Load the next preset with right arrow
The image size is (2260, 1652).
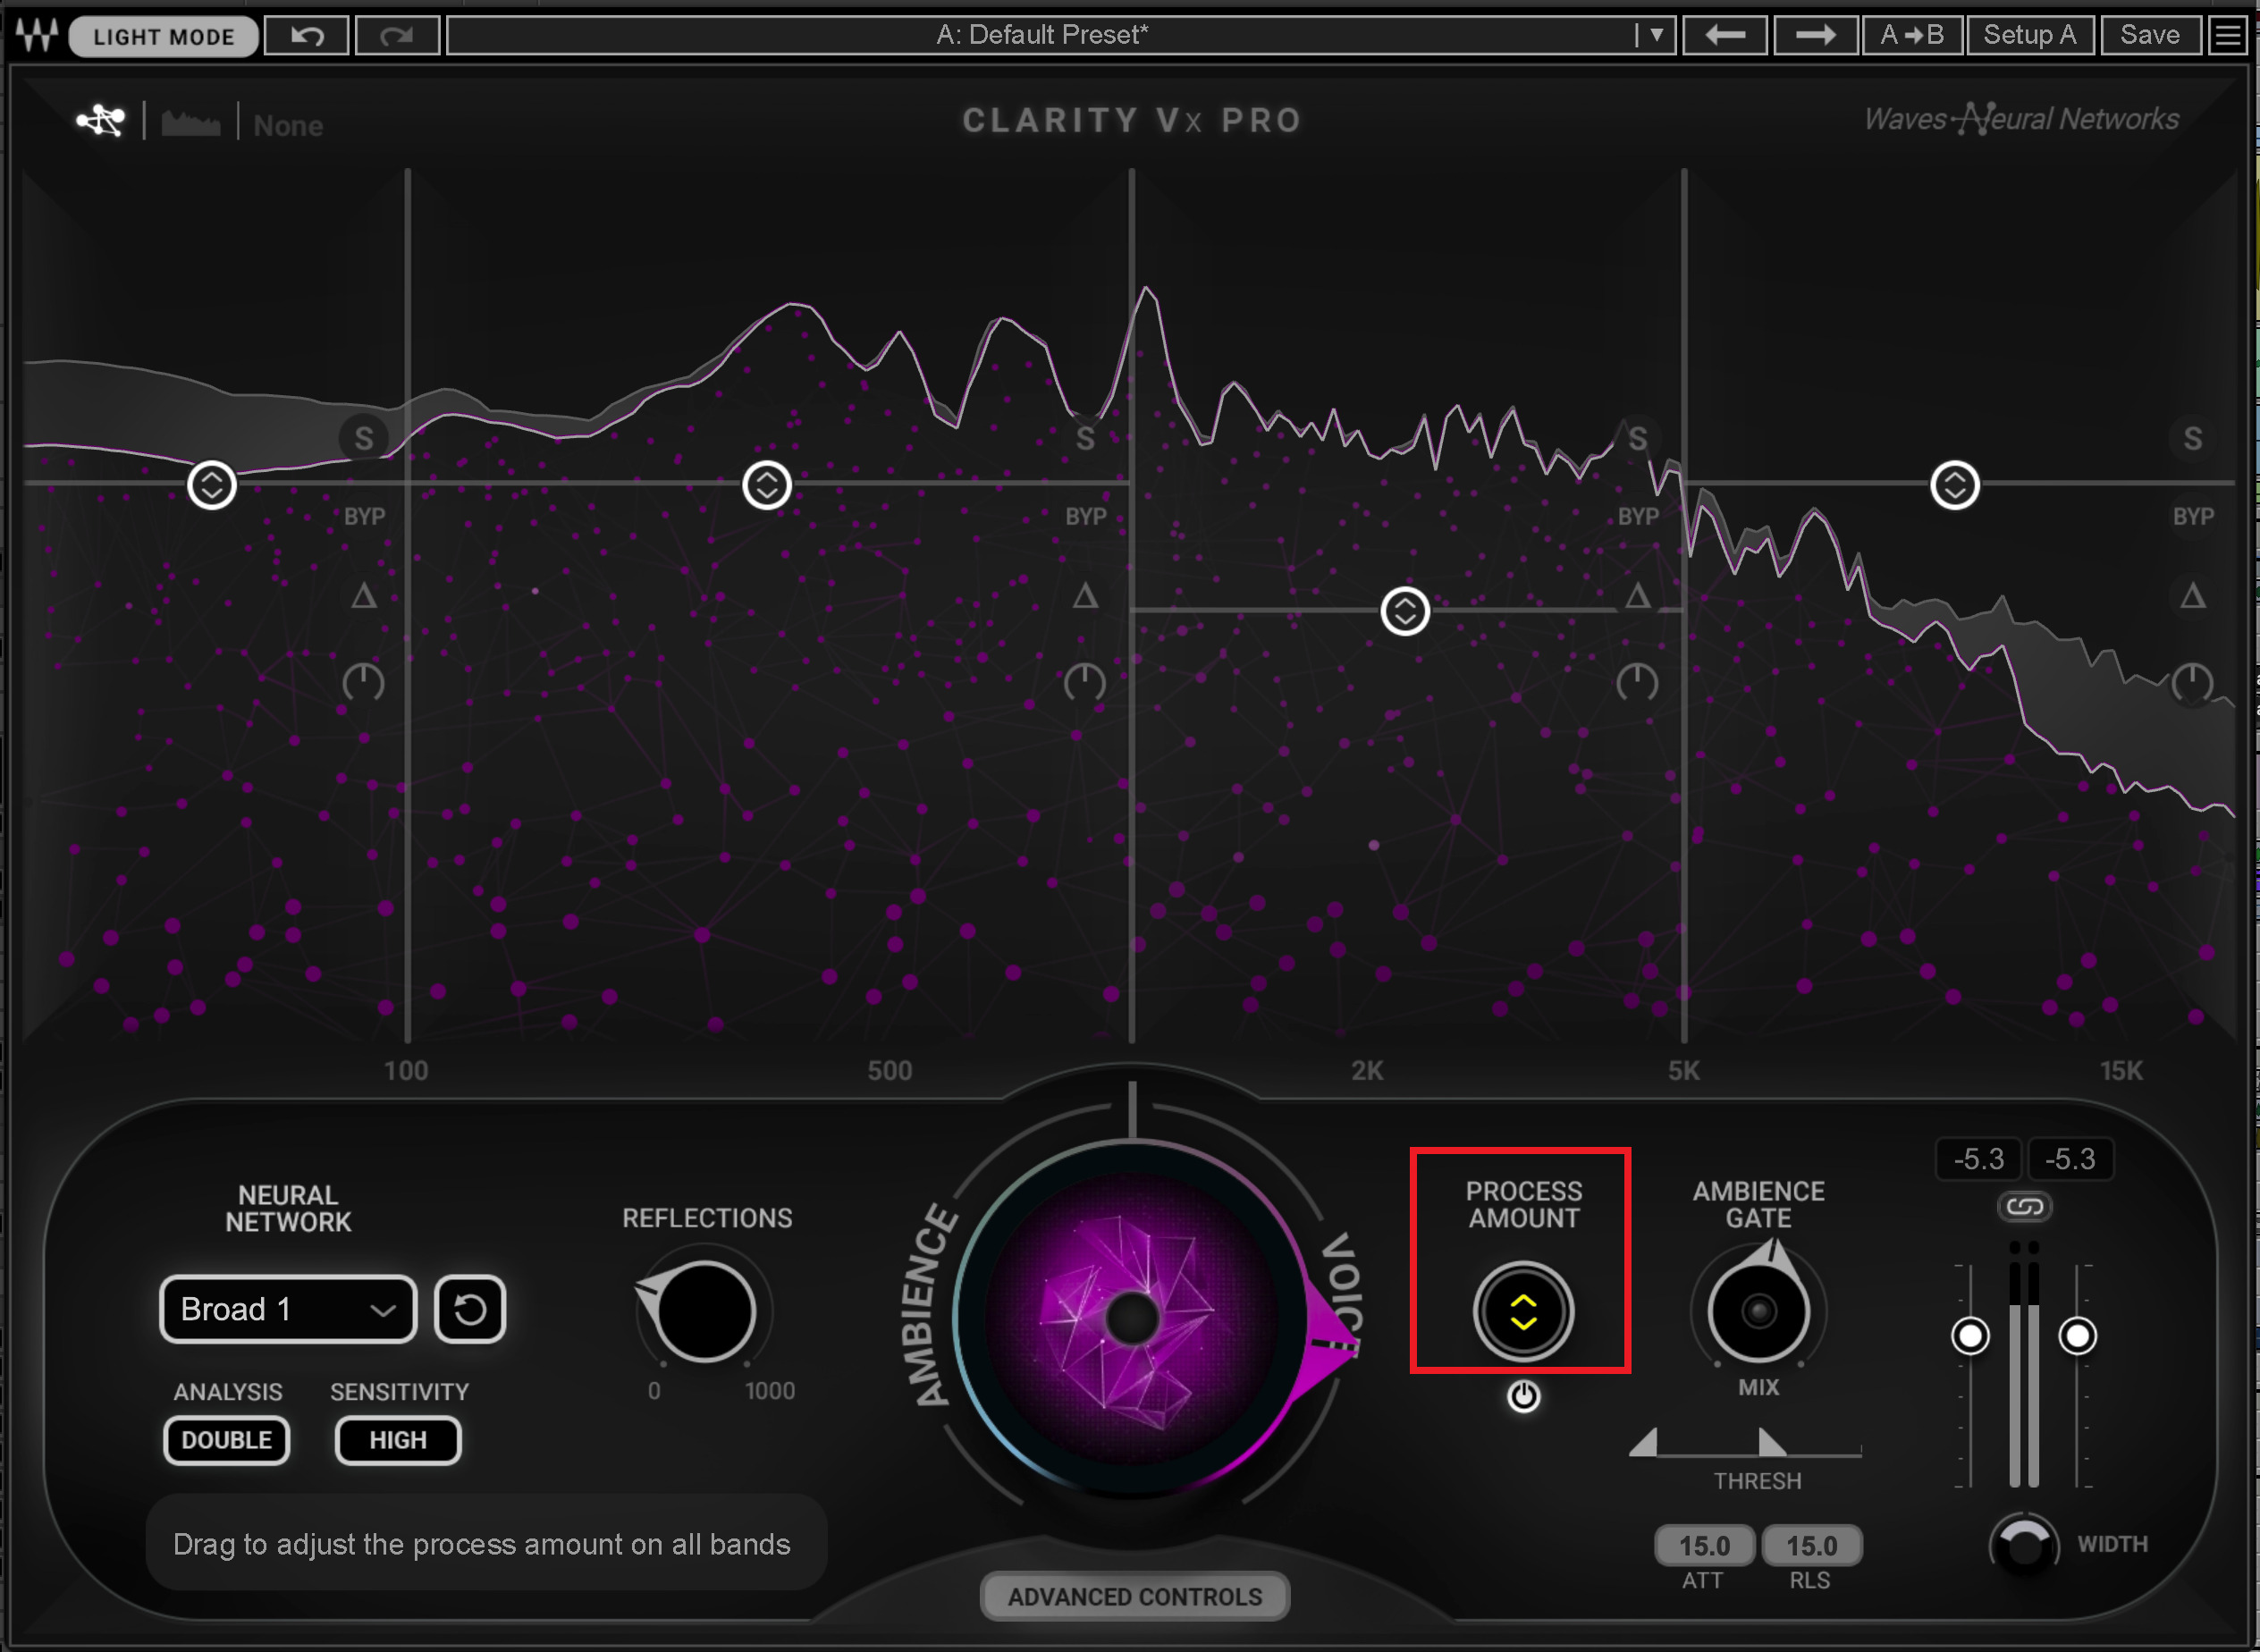[x=1815, y=36]
